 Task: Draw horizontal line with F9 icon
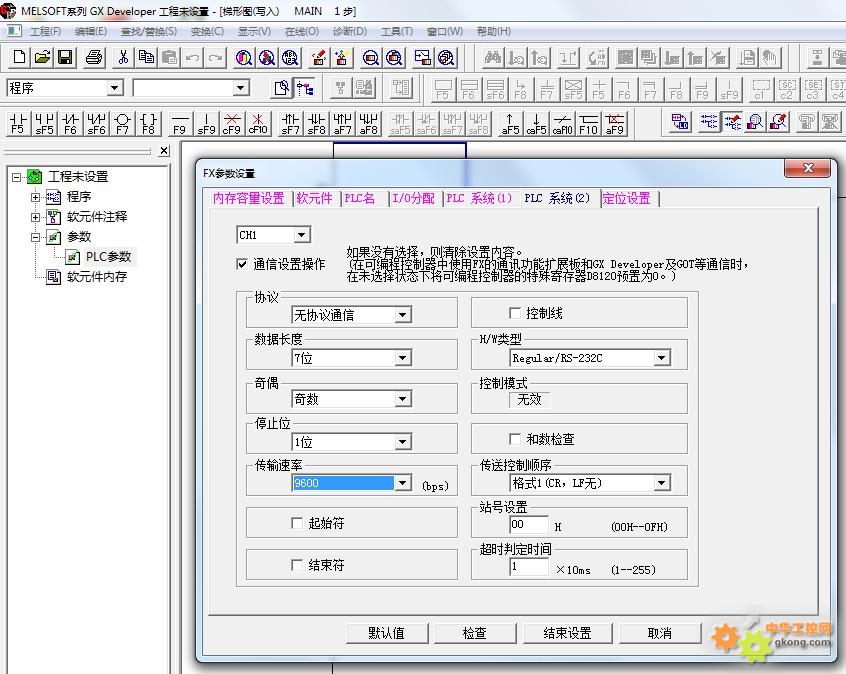point(180,124)
